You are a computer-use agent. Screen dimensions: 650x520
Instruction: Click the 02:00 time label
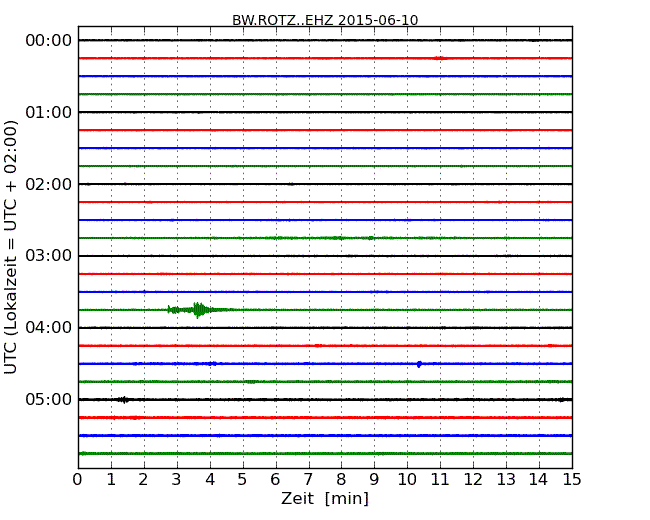tap(49, 184)
